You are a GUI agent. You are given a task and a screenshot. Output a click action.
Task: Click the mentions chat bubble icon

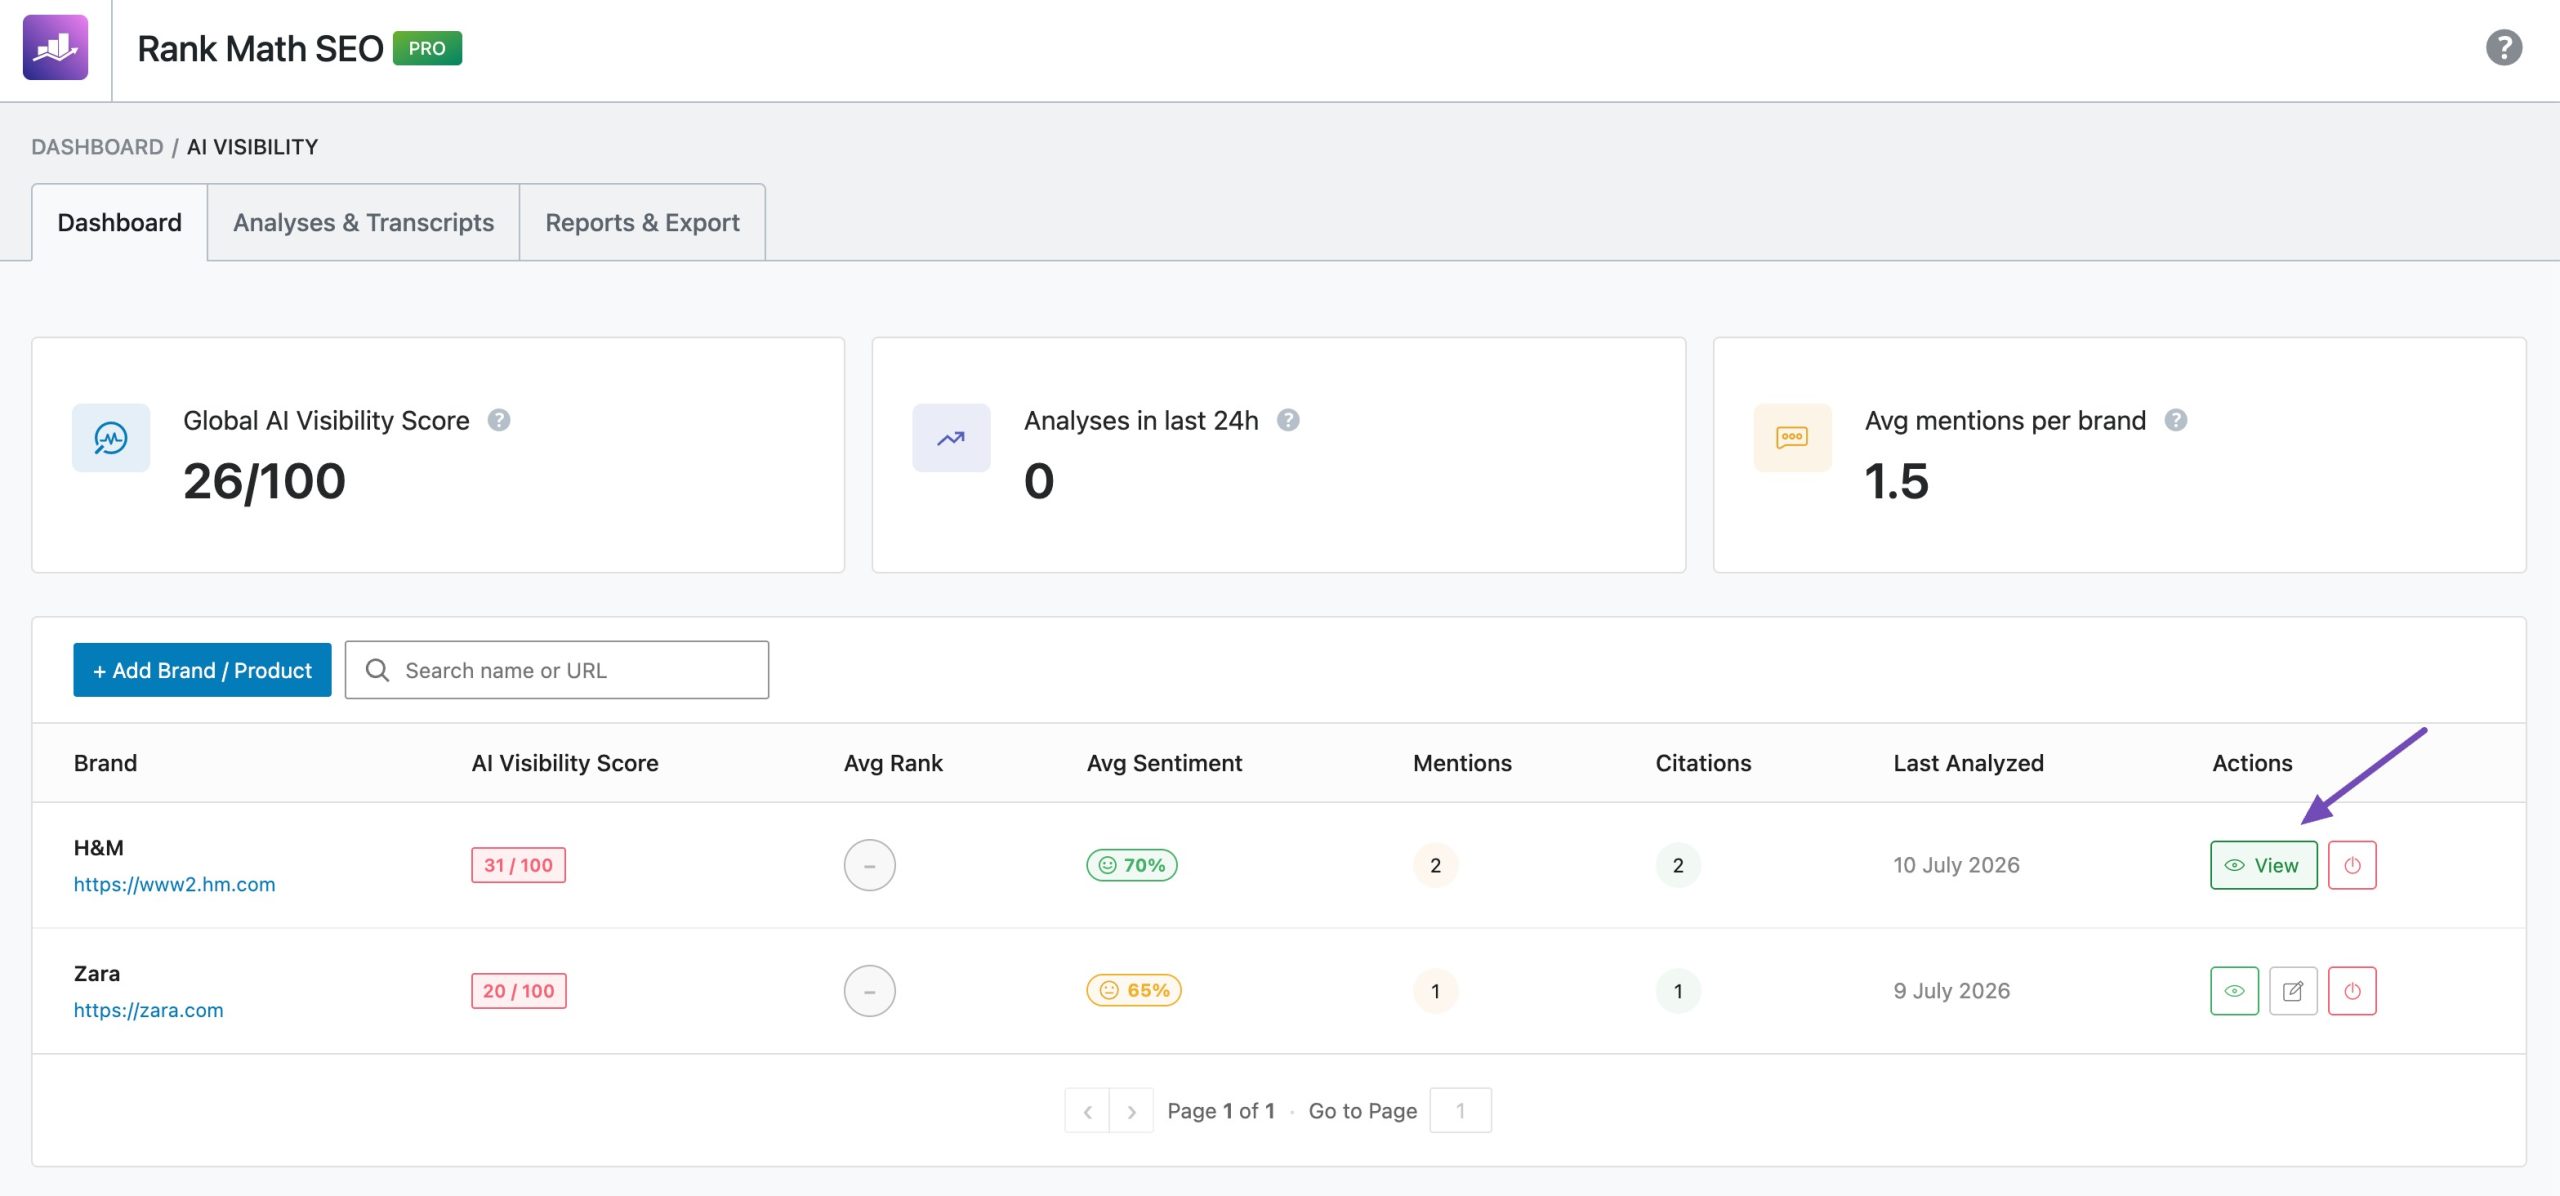pos(1792,438)
